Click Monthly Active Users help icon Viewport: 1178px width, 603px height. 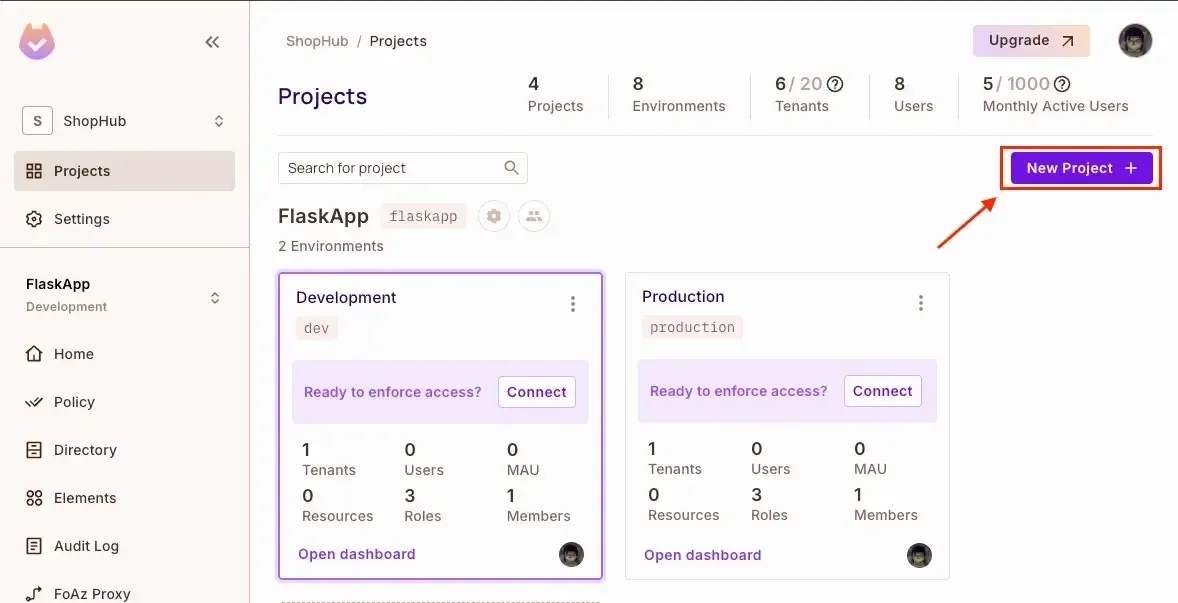click(x=1062, y=84)
